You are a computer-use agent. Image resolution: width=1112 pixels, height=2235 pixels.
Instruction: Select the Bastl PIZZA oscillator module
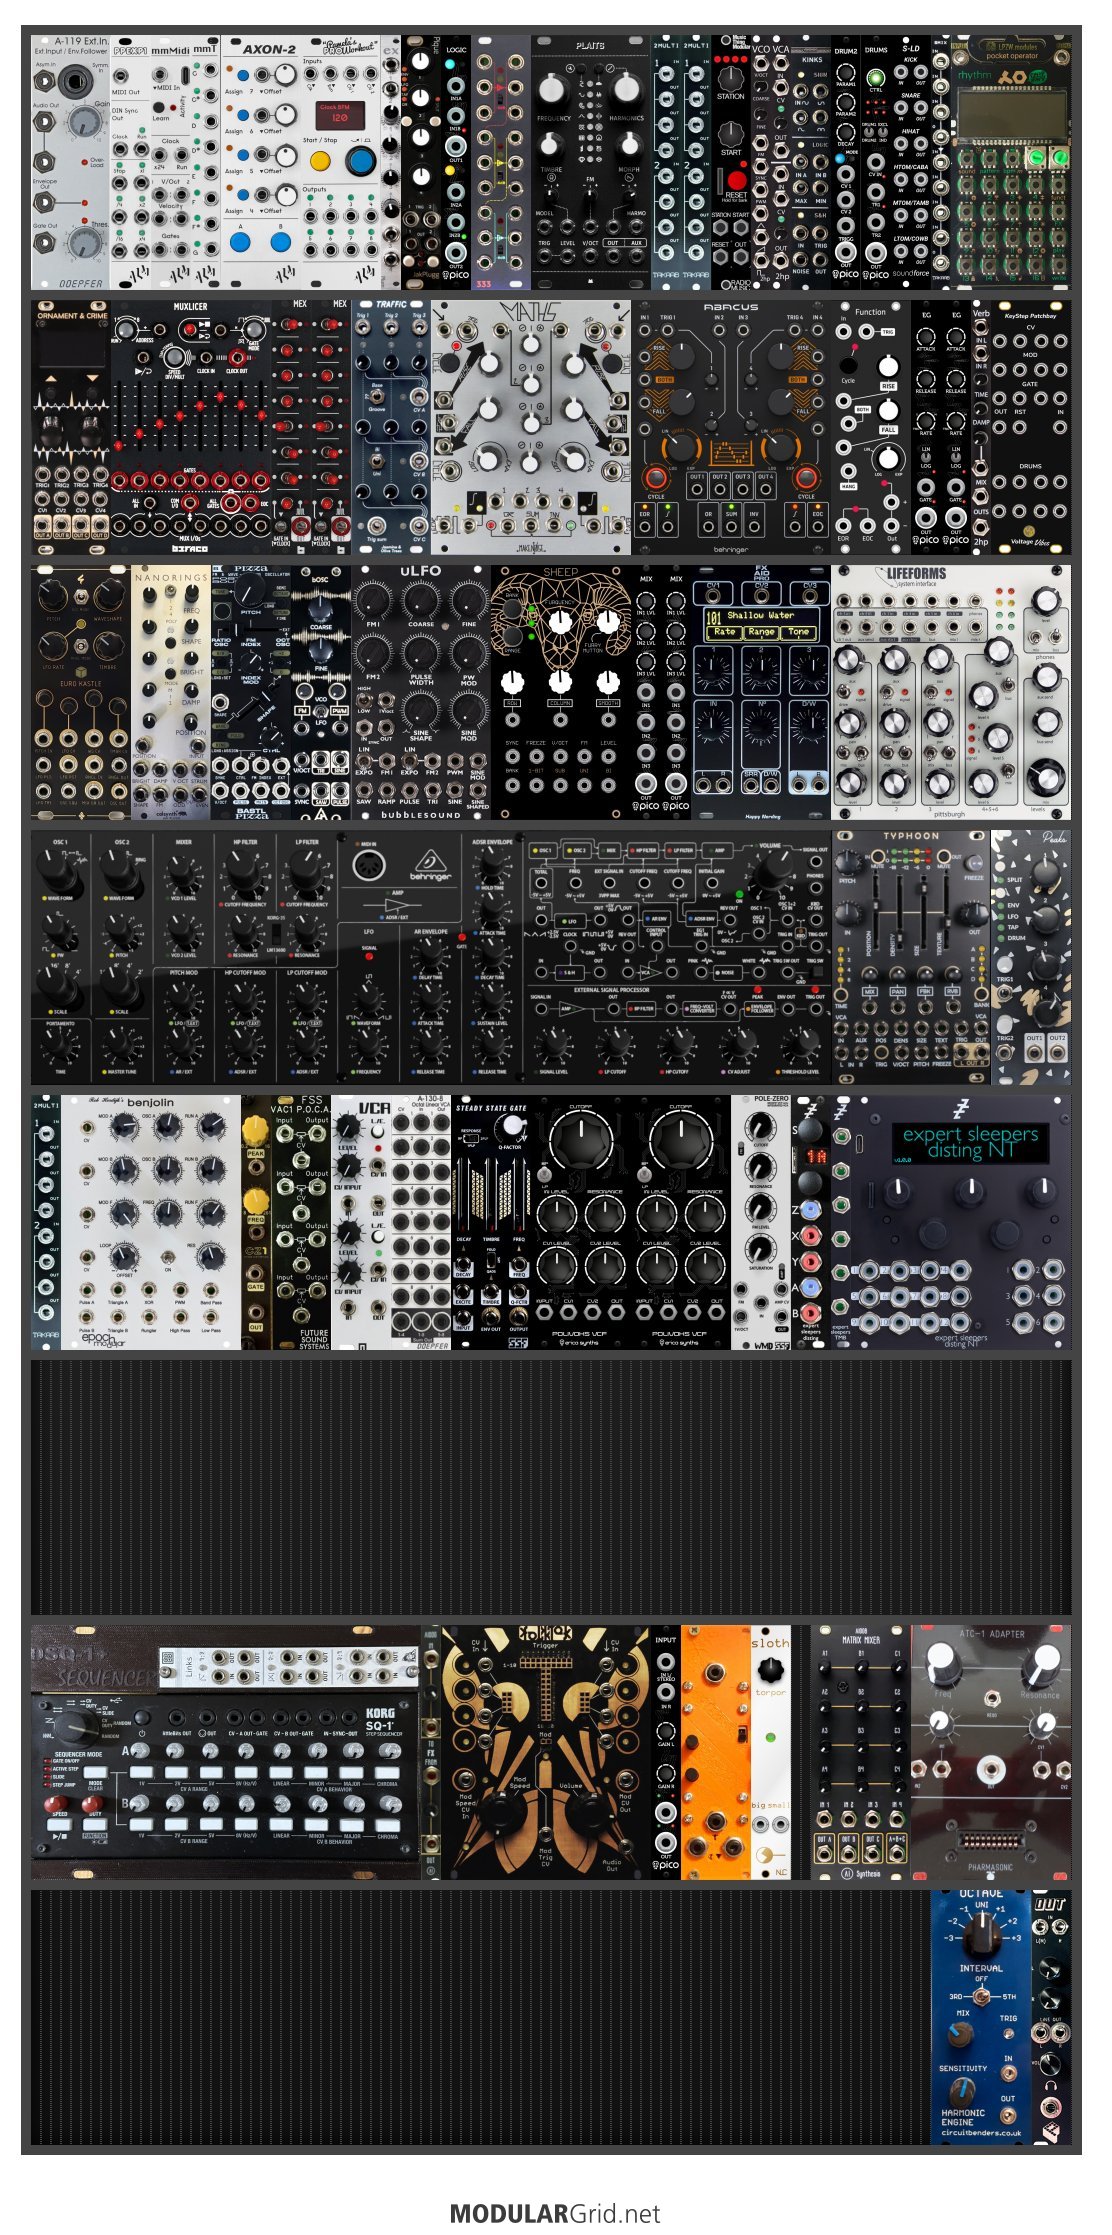tap(250, 693)
